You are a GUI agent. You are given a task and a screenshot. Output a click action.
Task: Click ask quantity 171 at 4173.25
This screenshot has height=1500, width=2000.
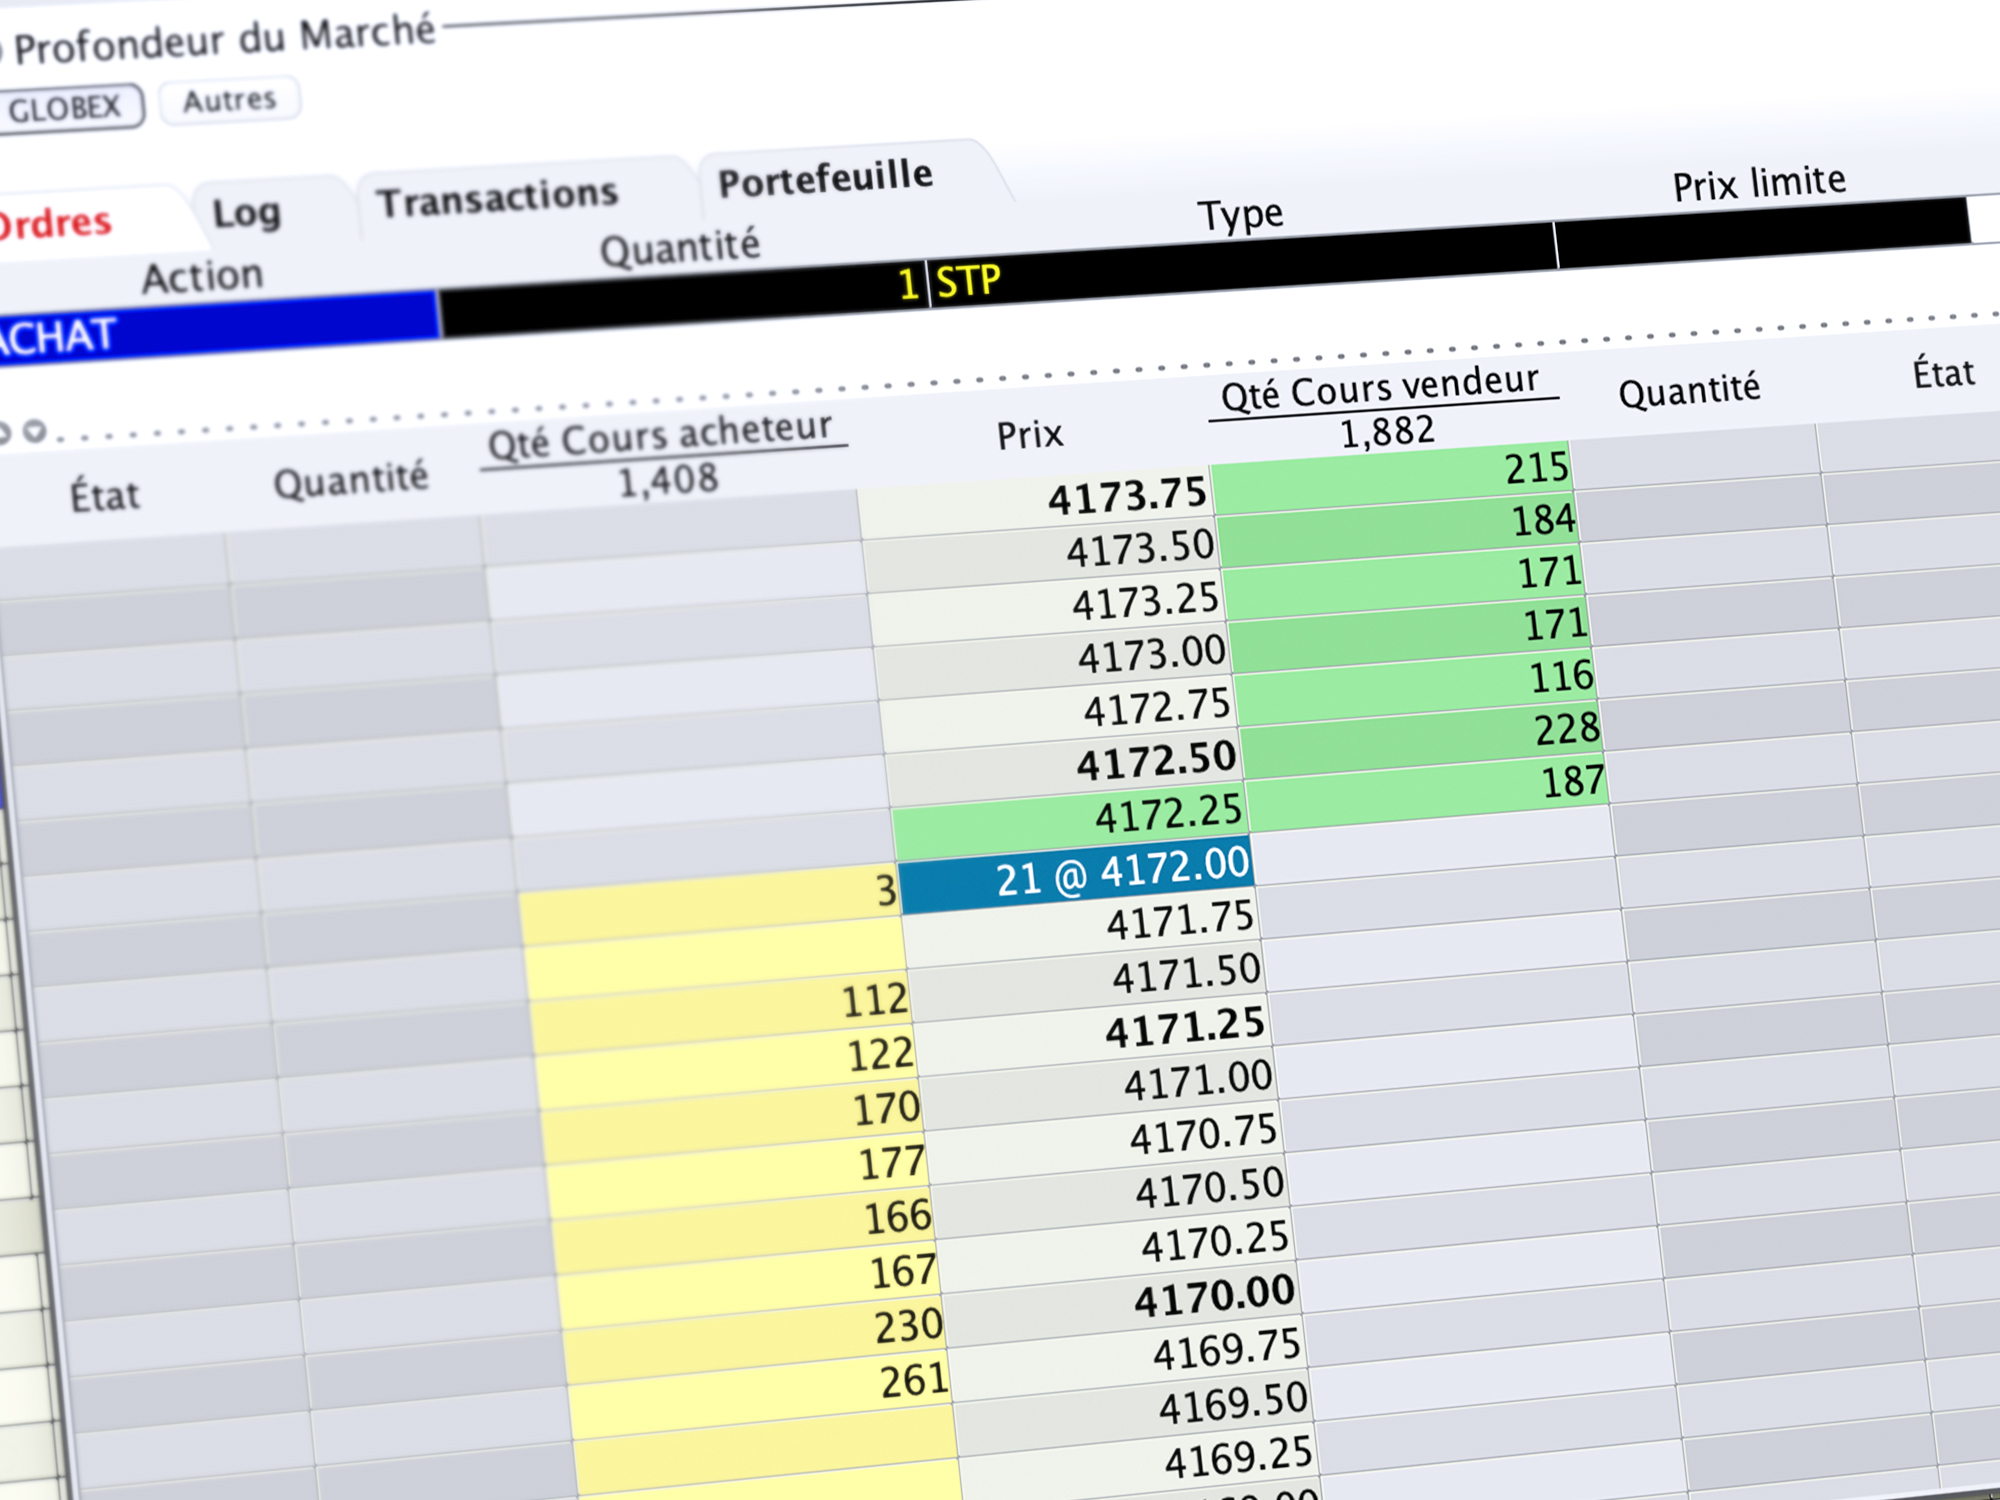pos(1549,572)
